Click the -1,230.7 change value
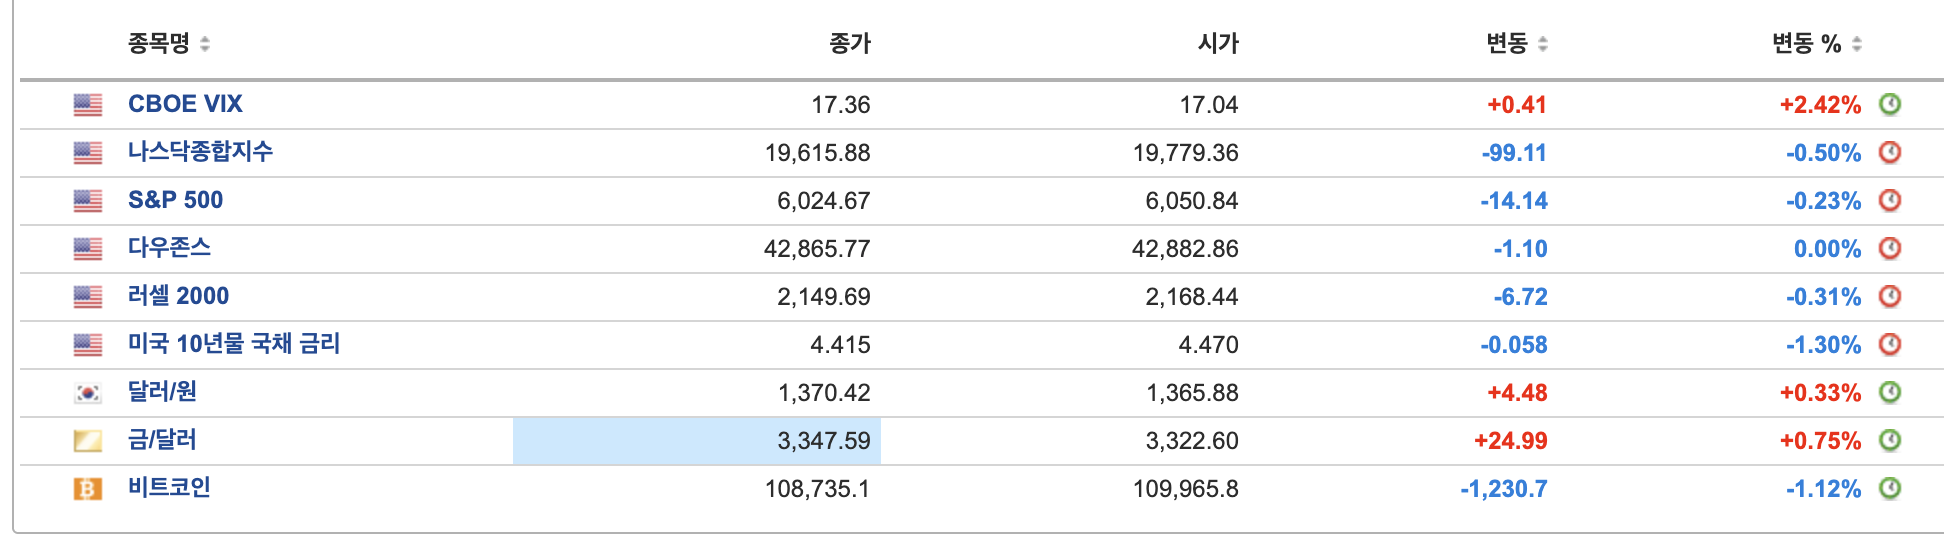Image resolution: width=1944 pixels, height=550 pixels. (1504, 489)
